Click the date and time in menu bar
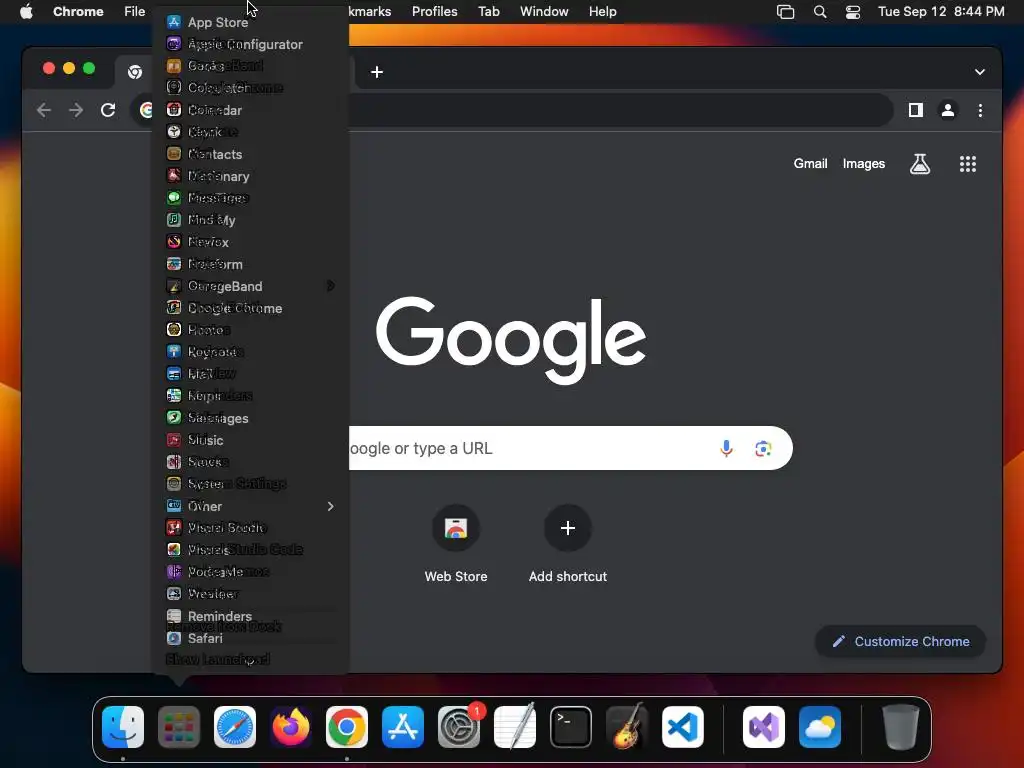Screen dimensions: 1024x768 point(941,12)
